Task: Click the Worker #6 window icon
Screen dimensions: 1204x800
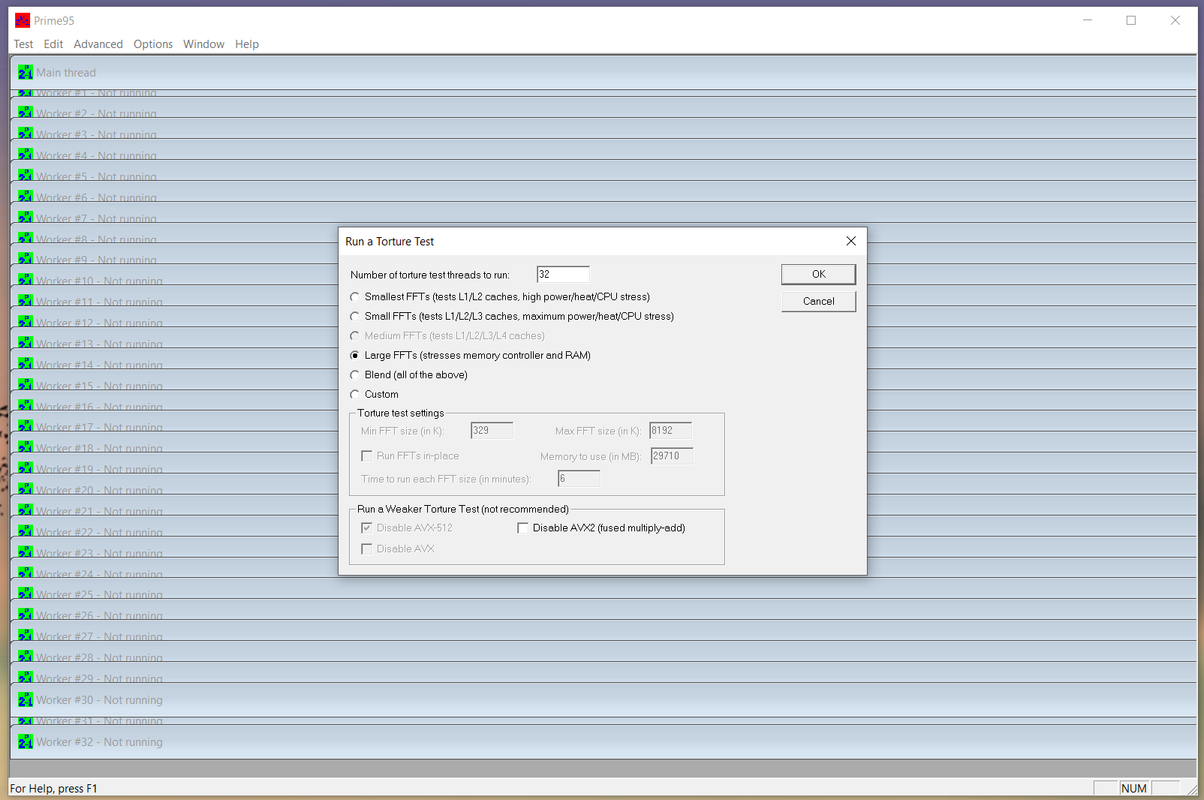Action: (x=25, y=197)
